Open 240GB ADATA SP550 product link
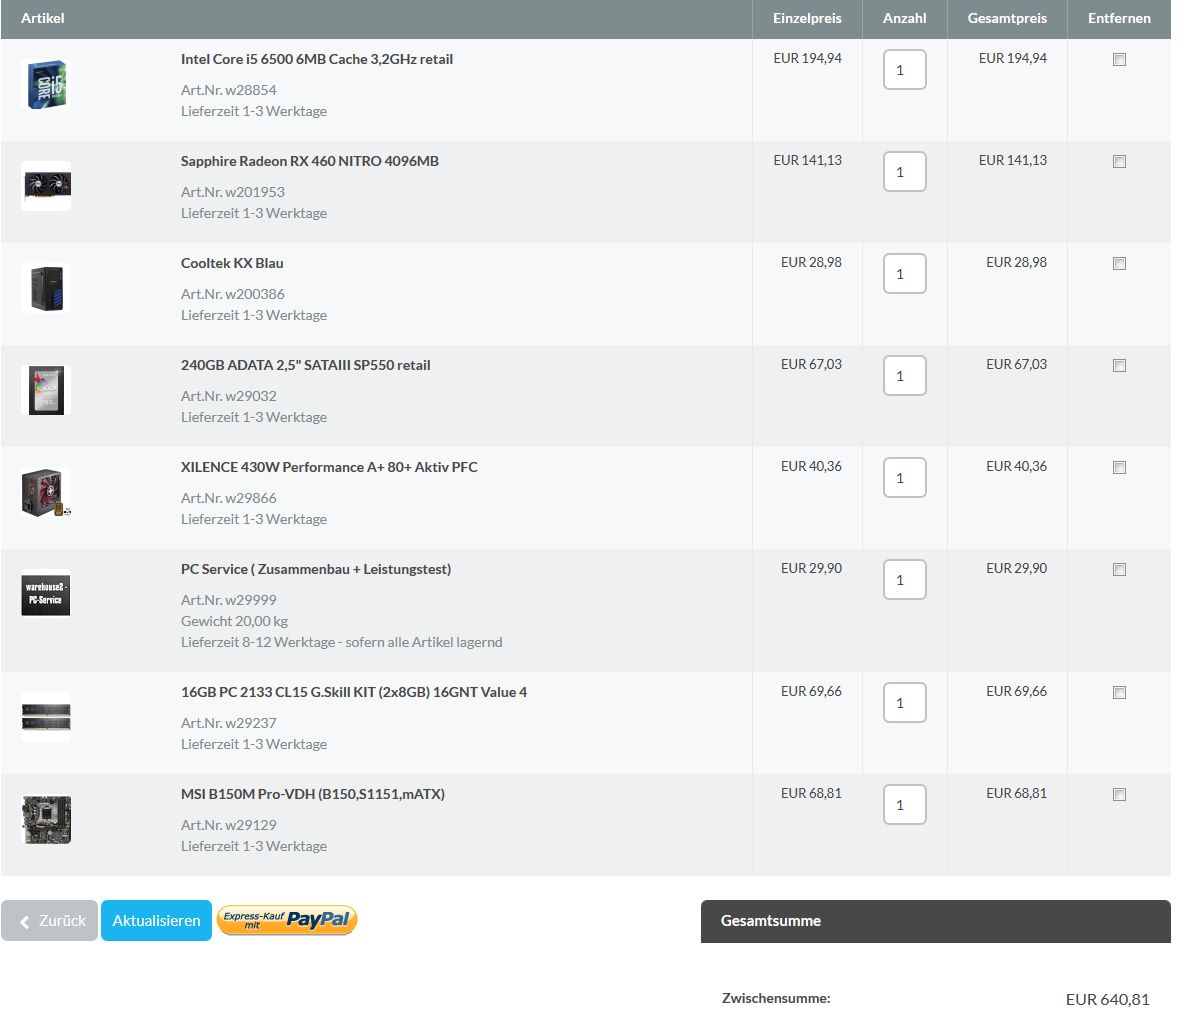The width and height of the screenshot is (1185, 1015). 305,365
